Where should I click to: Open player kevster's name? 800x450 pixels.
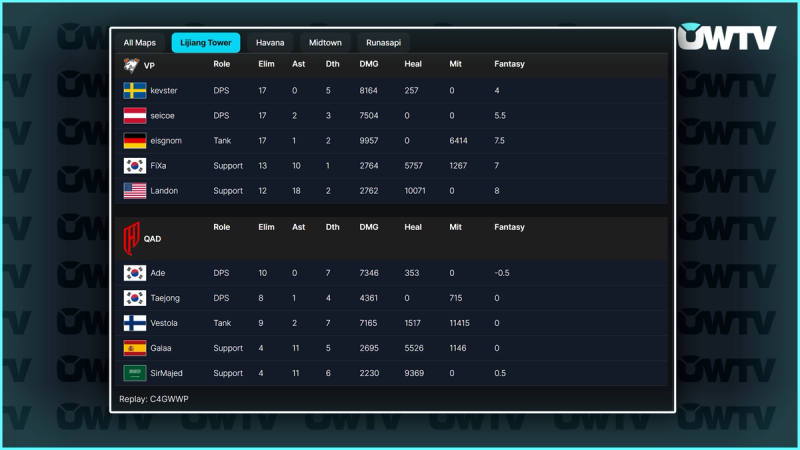164,91
